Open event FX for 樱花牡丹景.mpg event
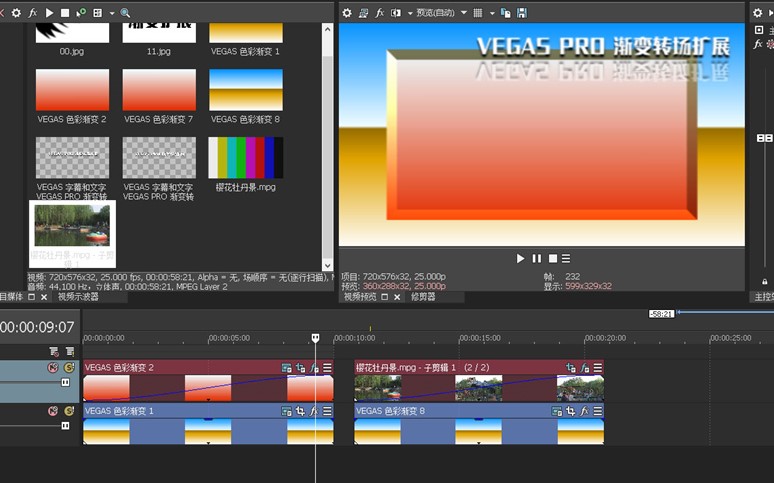This screenshot has width=774, height=483. pos(585,368)
